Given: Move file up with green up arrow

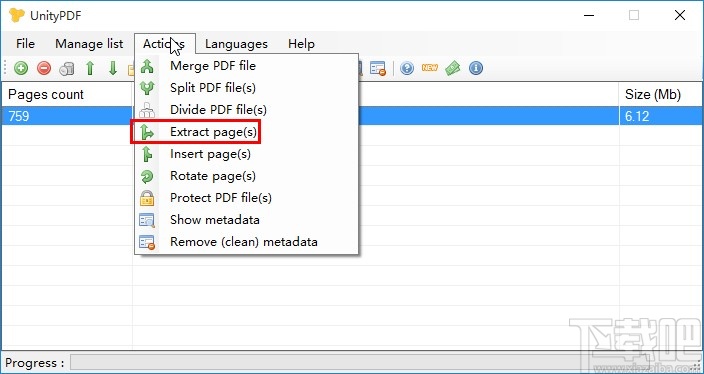Looking at the screenshot, I should [x=90, y=68].
